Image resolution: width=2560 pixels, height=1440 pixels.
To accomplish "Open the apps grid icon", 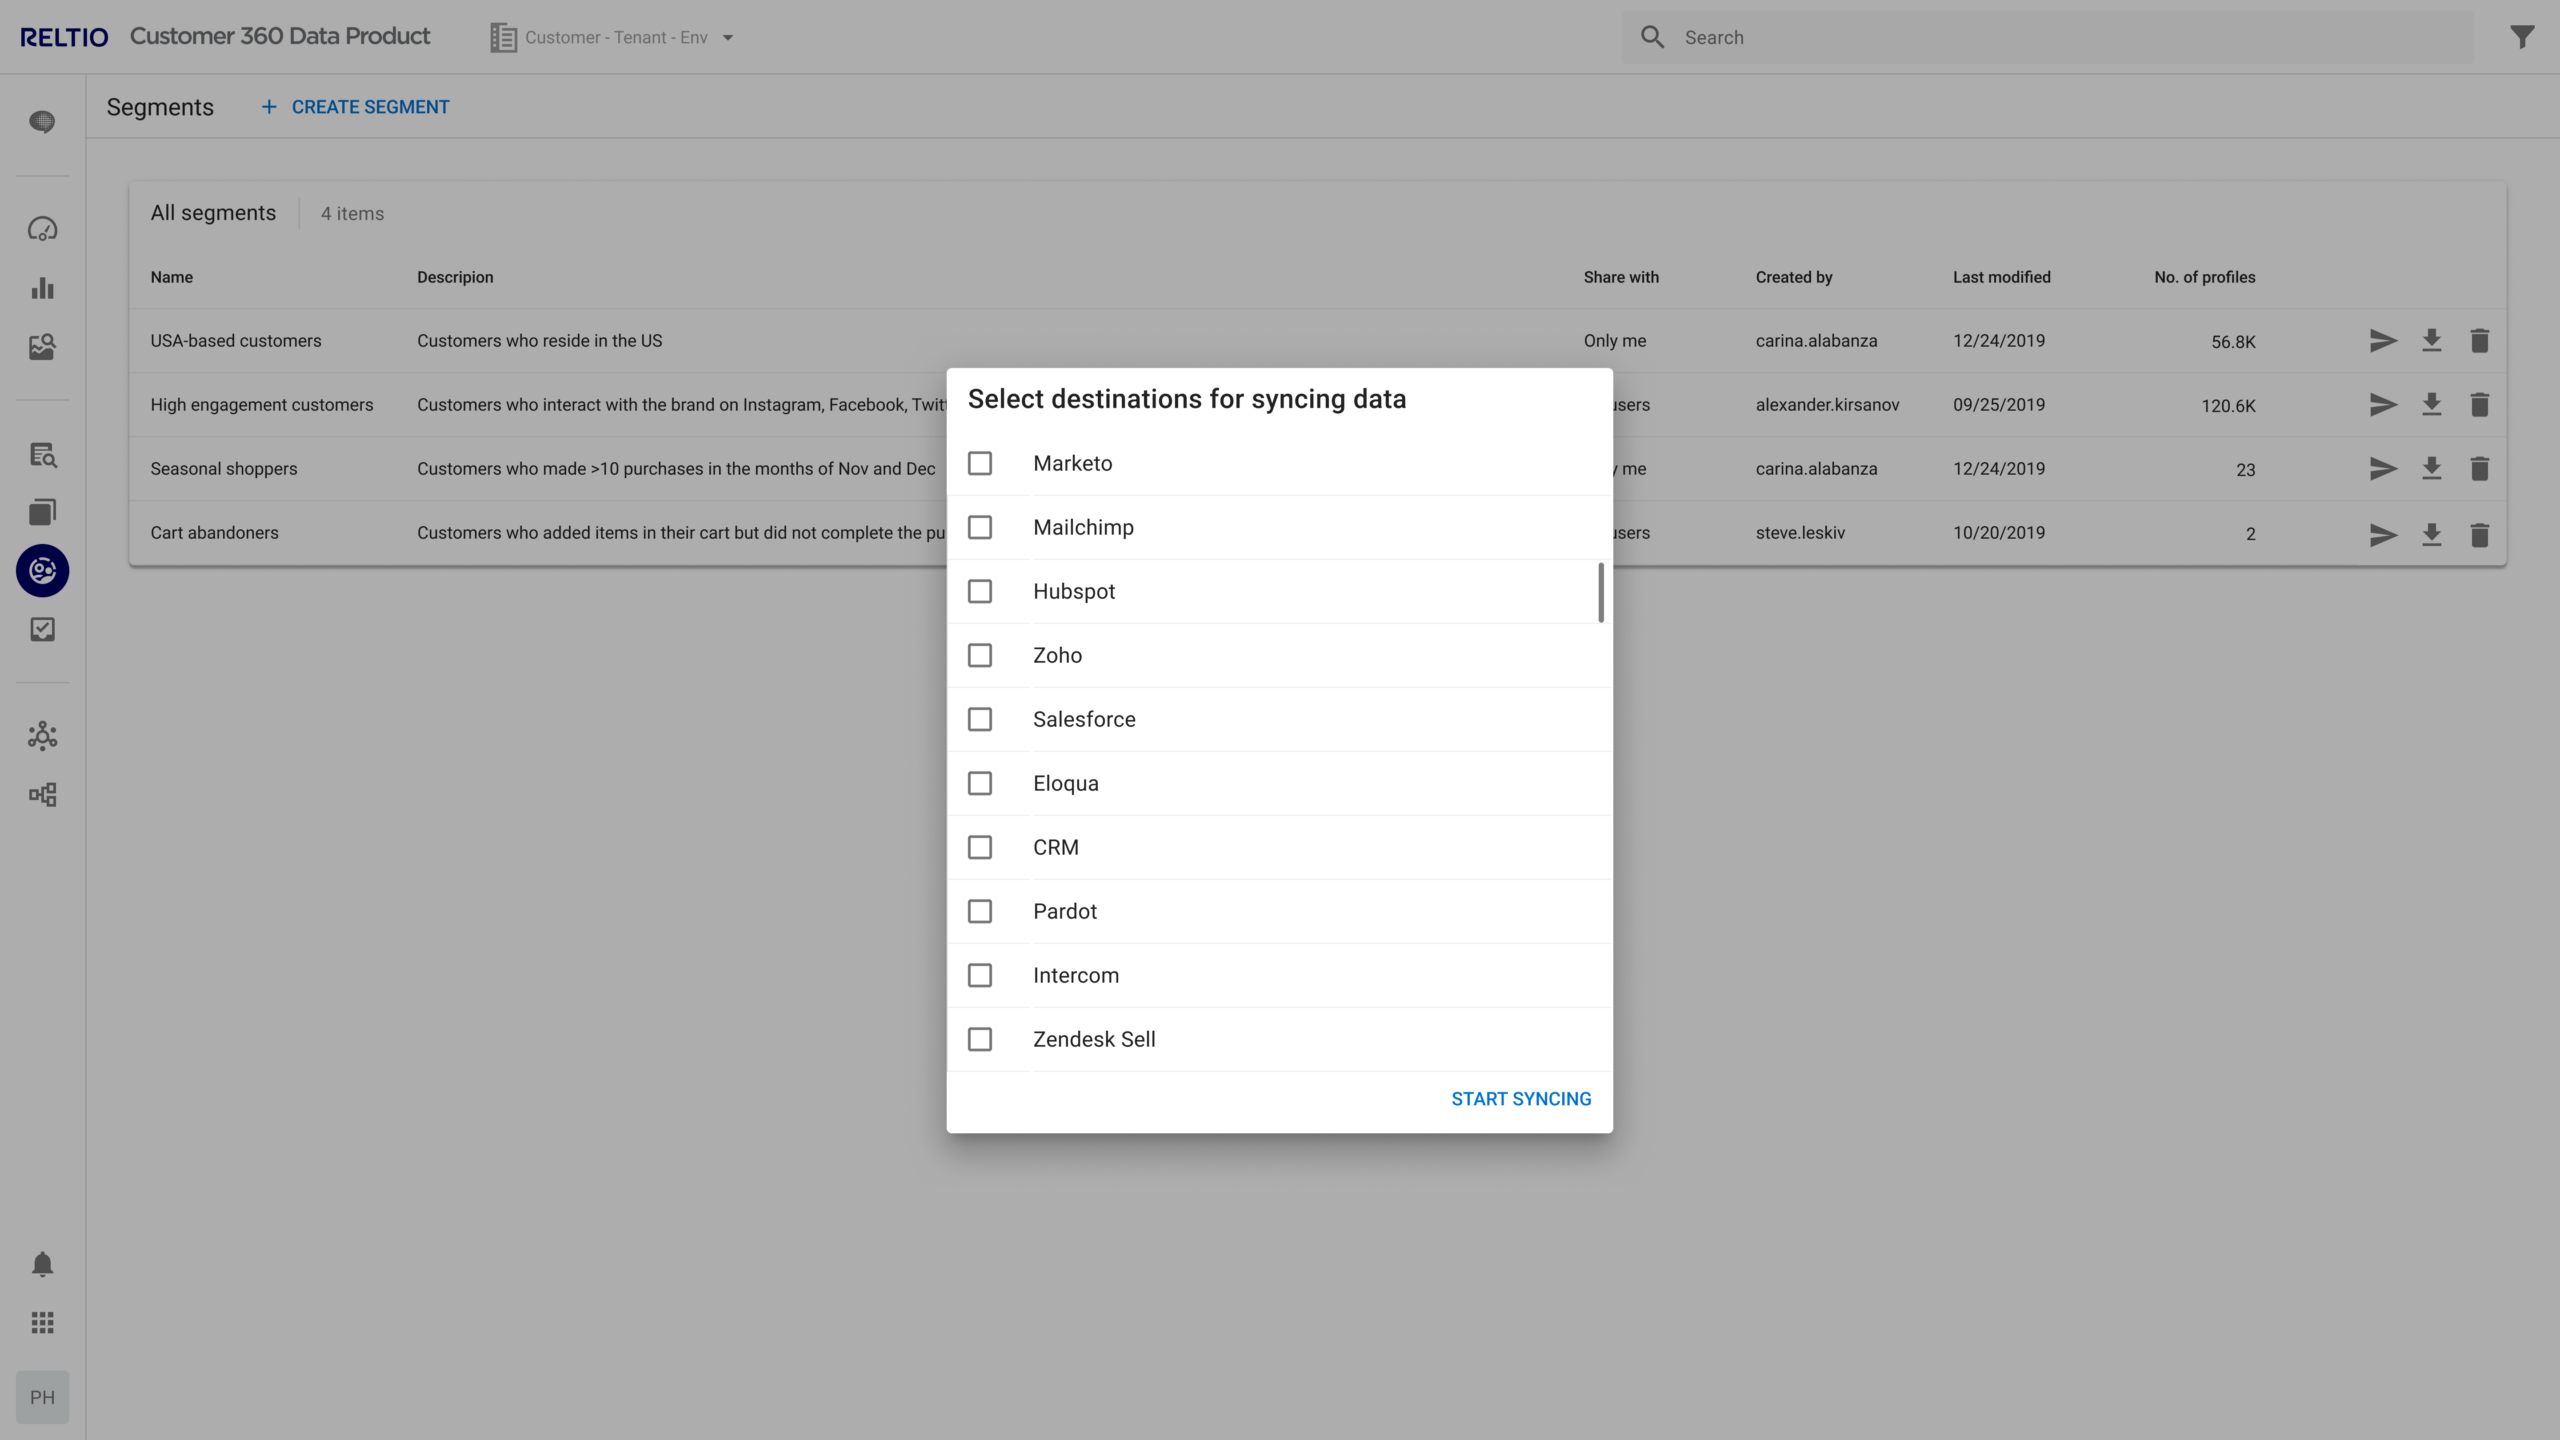I will [42, 1323].
